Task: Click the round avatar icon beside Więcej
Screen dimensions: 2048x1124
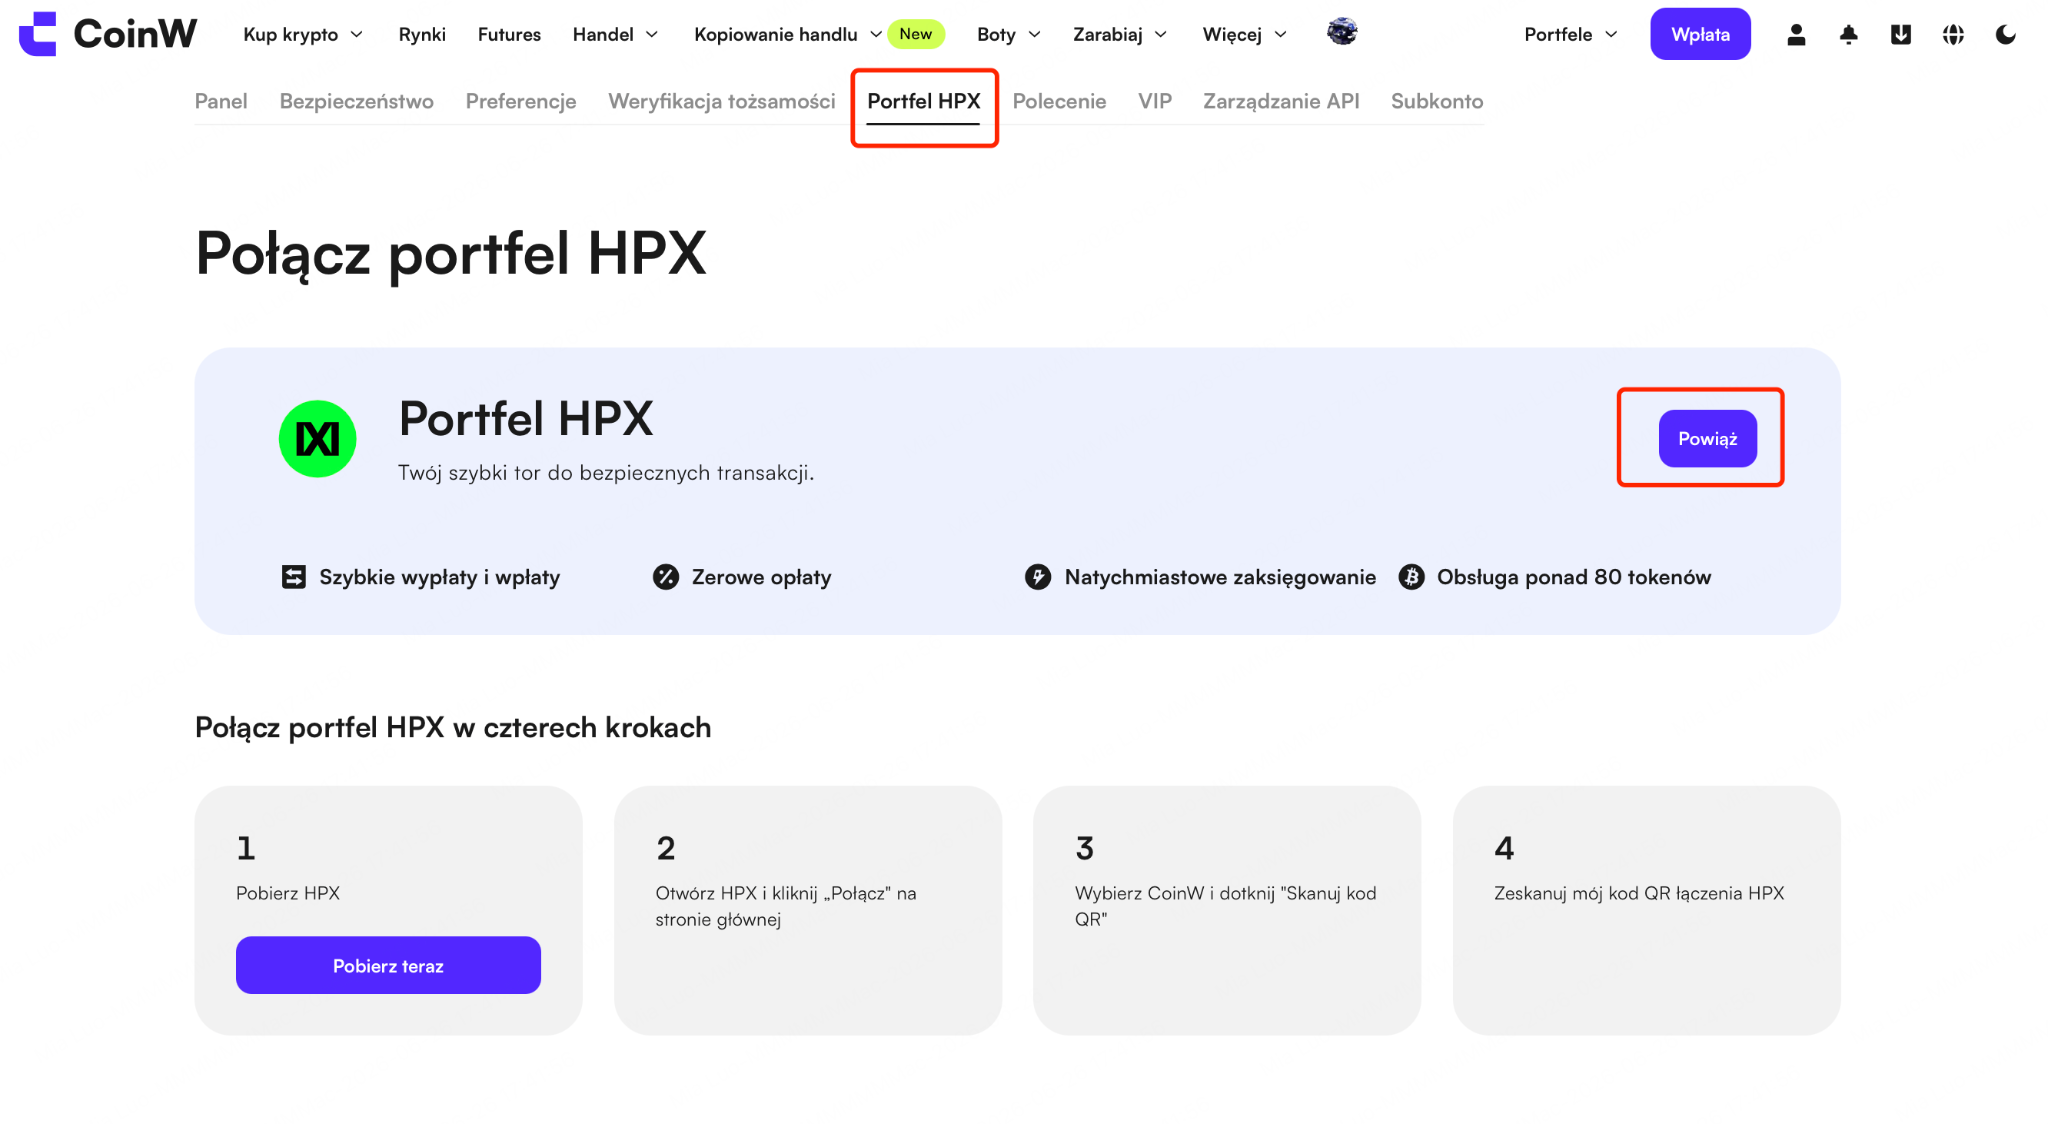Action: click(x=1342, y=32)
